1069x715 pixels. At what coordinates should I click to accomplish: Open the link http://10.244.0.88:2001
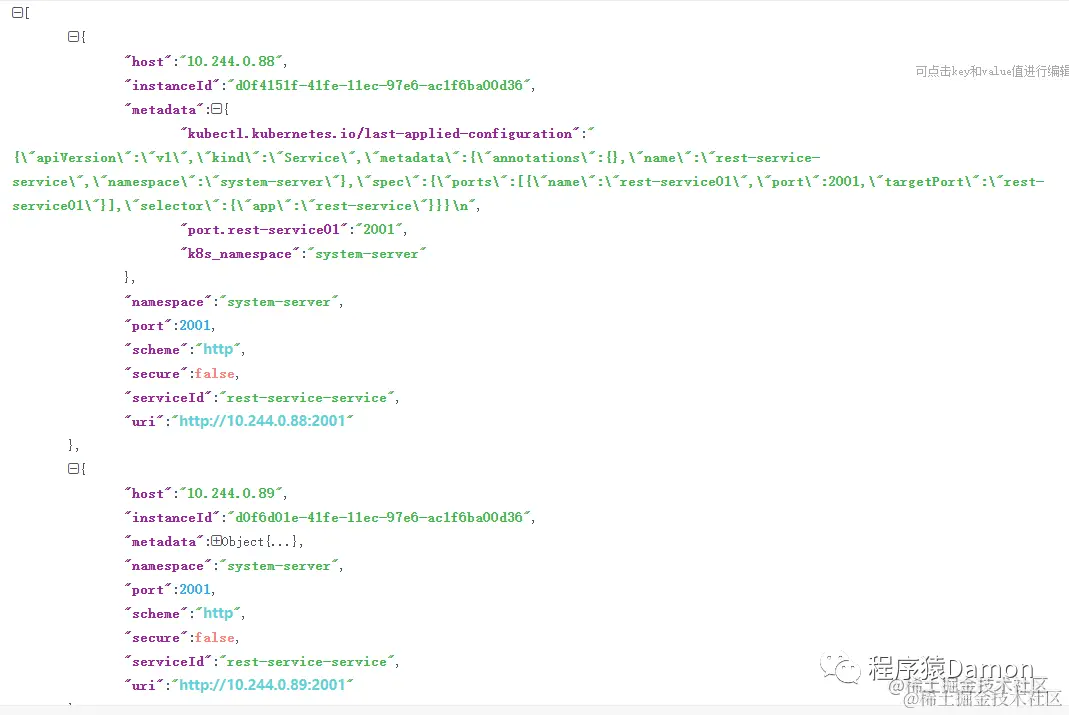click(x=262, y=421)
